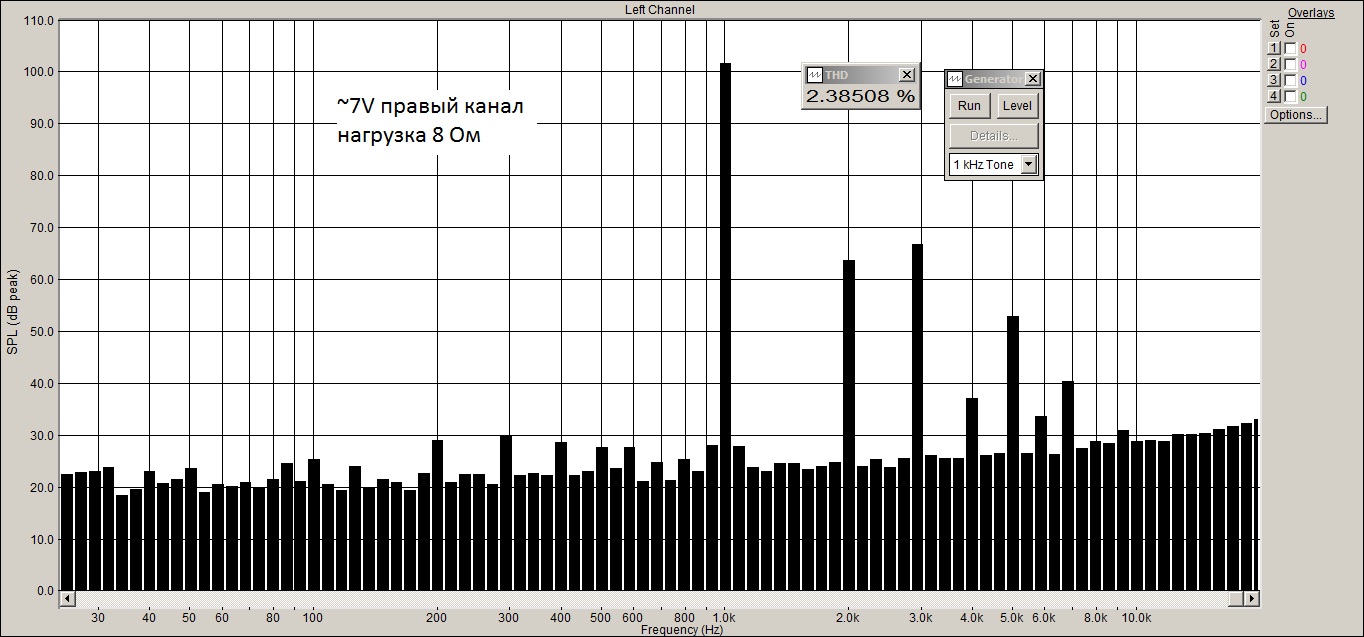Enable overlay 2 checkbox
Image resolution: width=1364 pixels, height=637 pixels.
(x=1290, y=65)
